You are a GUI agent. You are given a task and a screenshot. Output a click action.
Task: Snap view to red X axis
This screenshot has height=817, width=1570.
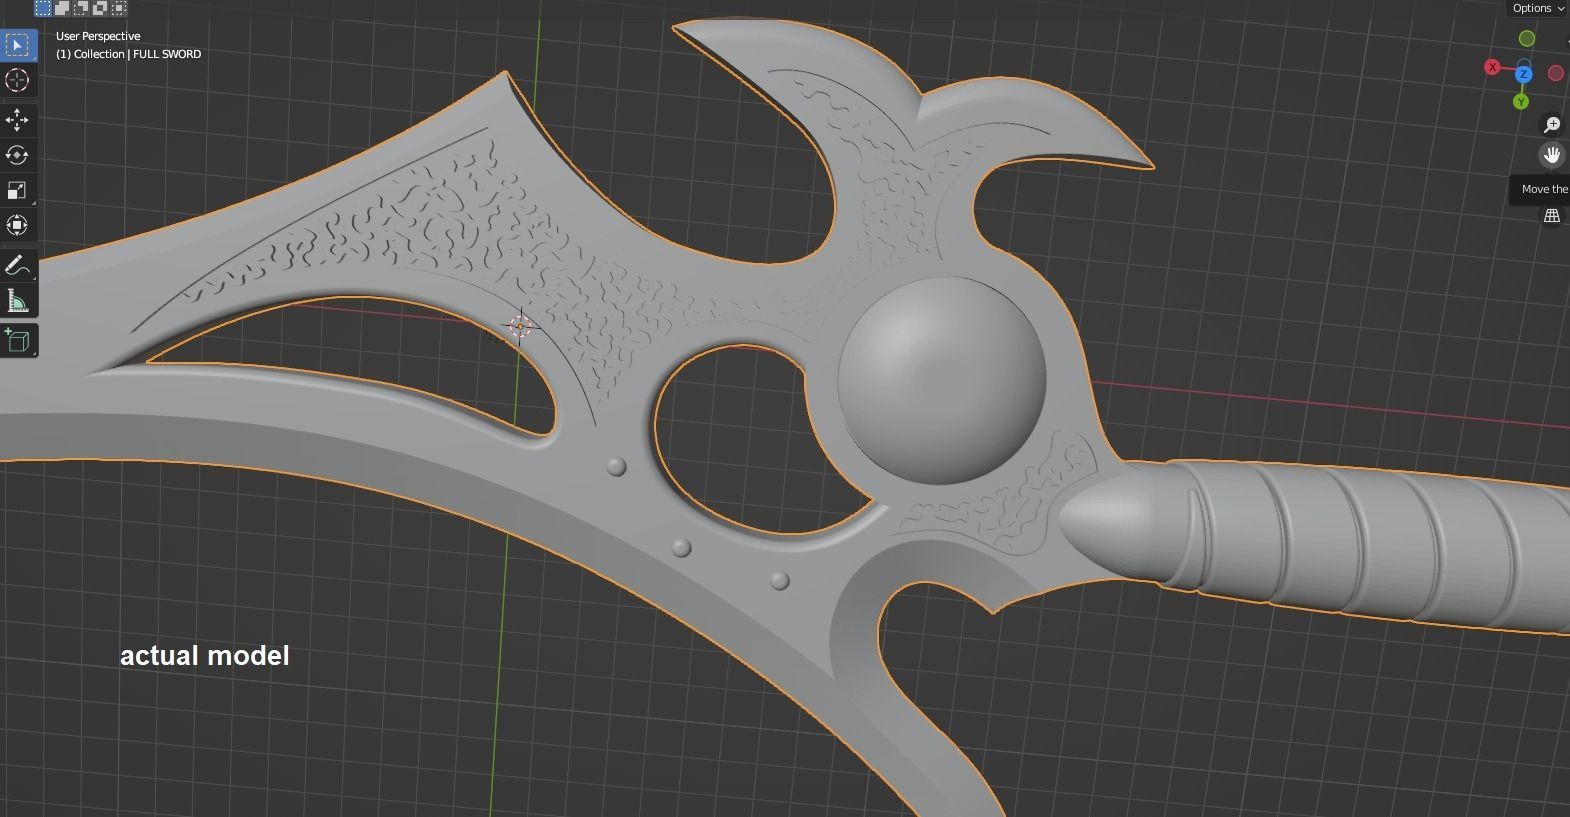1493,67
